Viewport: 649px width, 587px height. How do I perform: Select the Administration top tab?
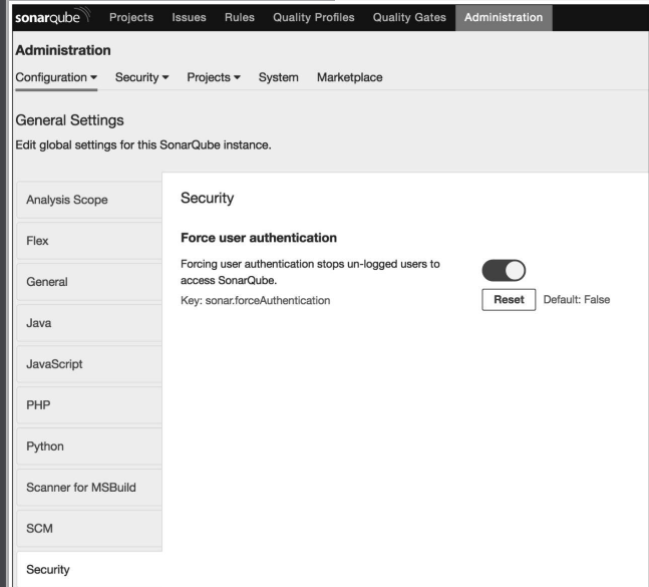pos(503,18)
